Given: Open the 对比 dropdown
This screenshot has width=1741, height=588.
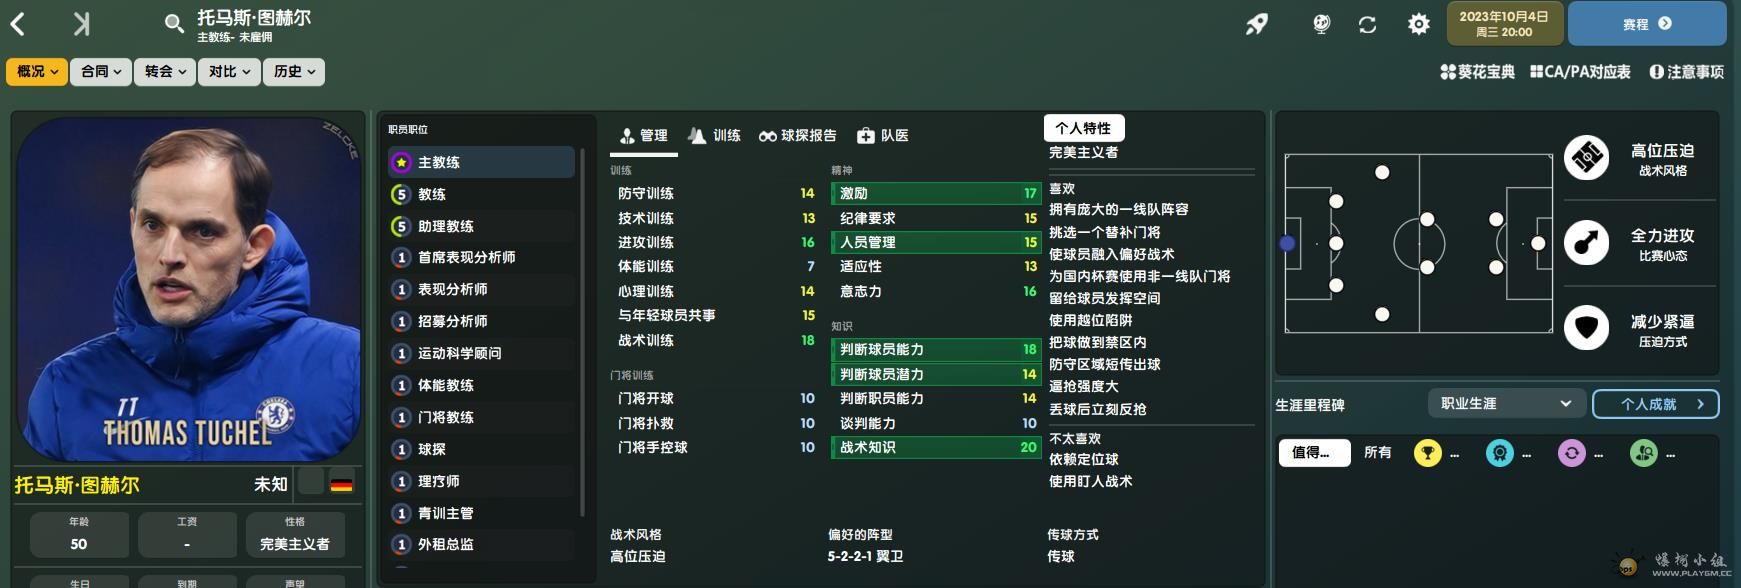Looking at the screenshot, I should [x=229, y=71].
